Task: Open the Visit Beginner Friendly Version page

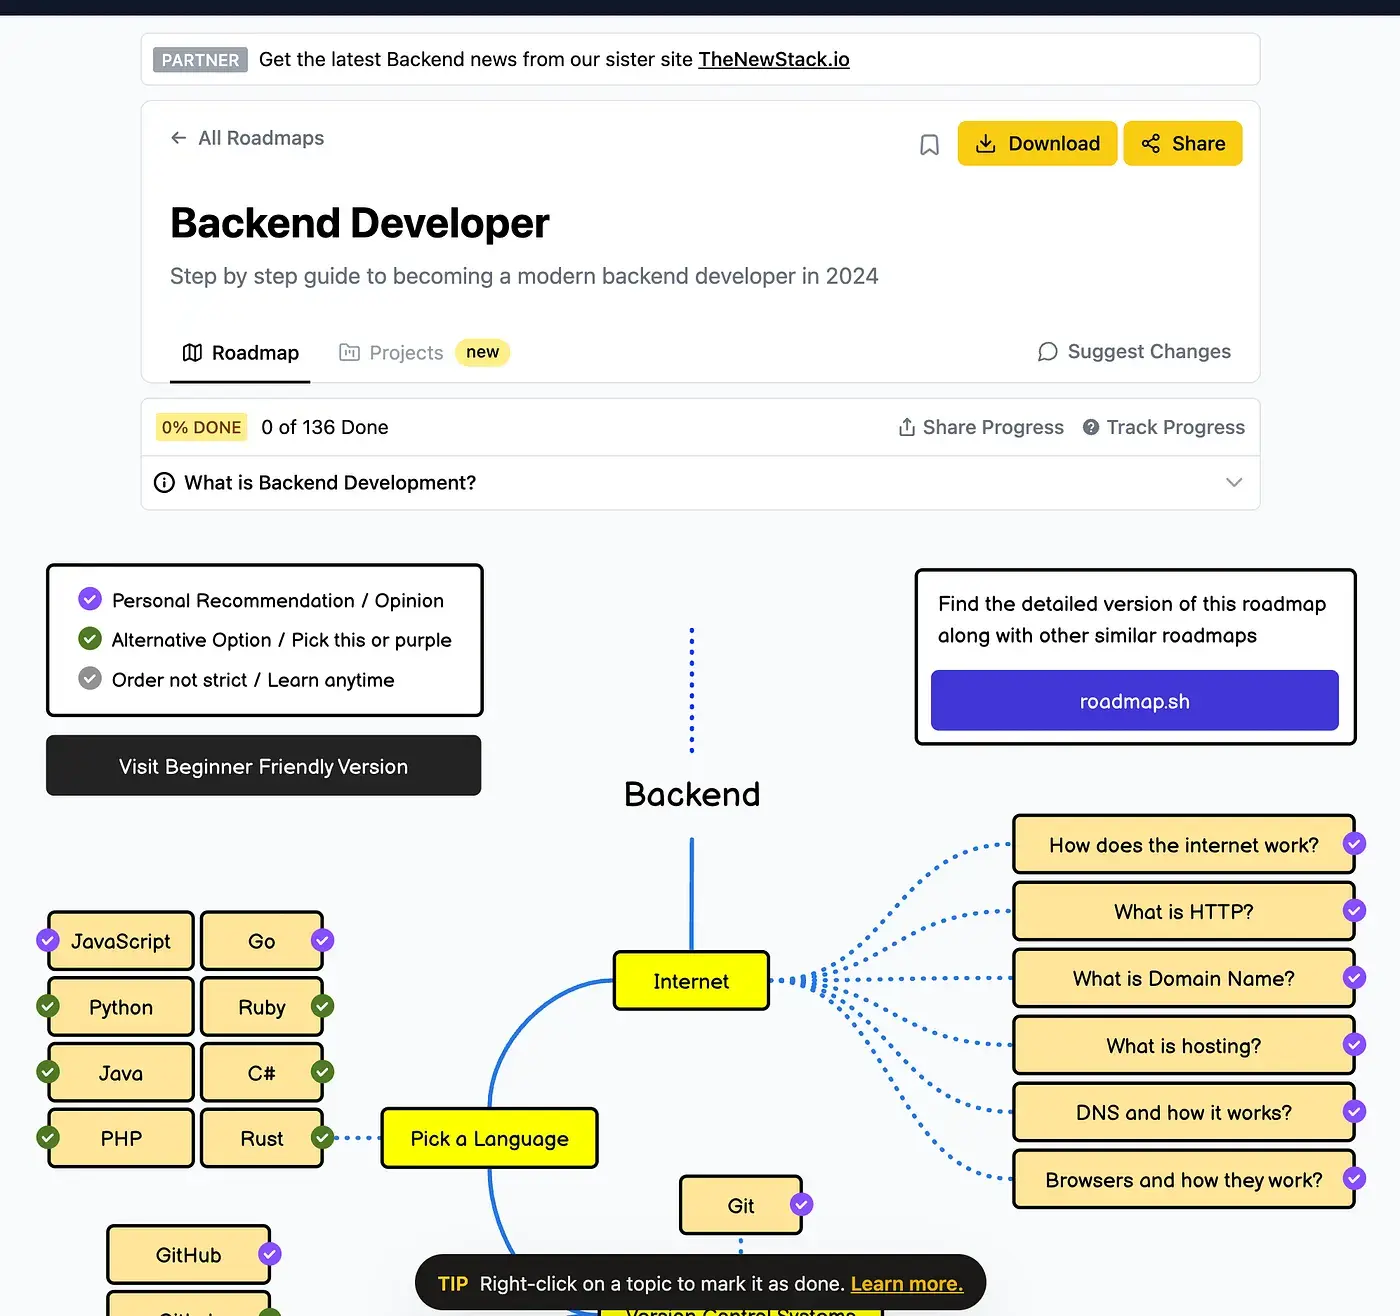Action: tap(263, 766)
